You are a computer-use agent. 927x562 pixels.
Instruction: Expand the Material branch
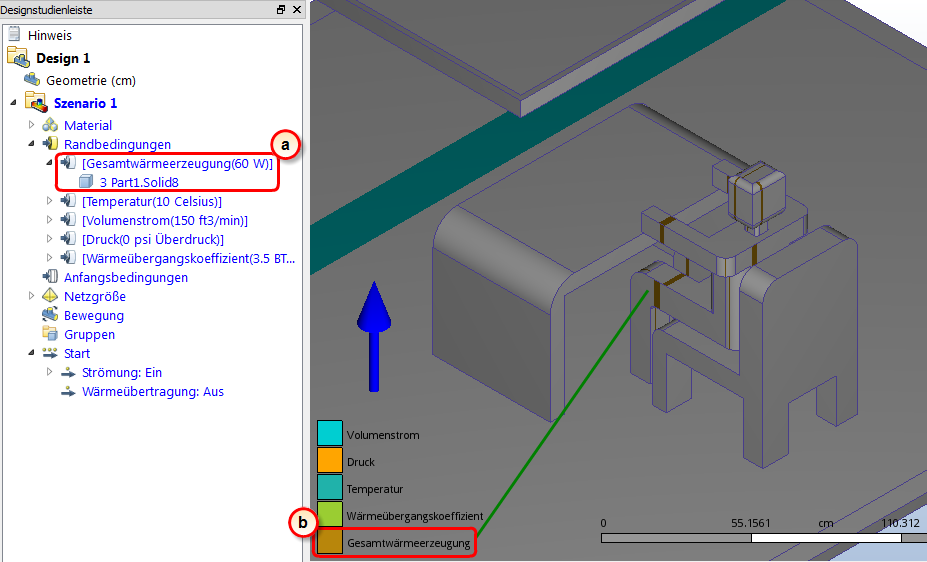pyautogui.click(x=31, y=125)
